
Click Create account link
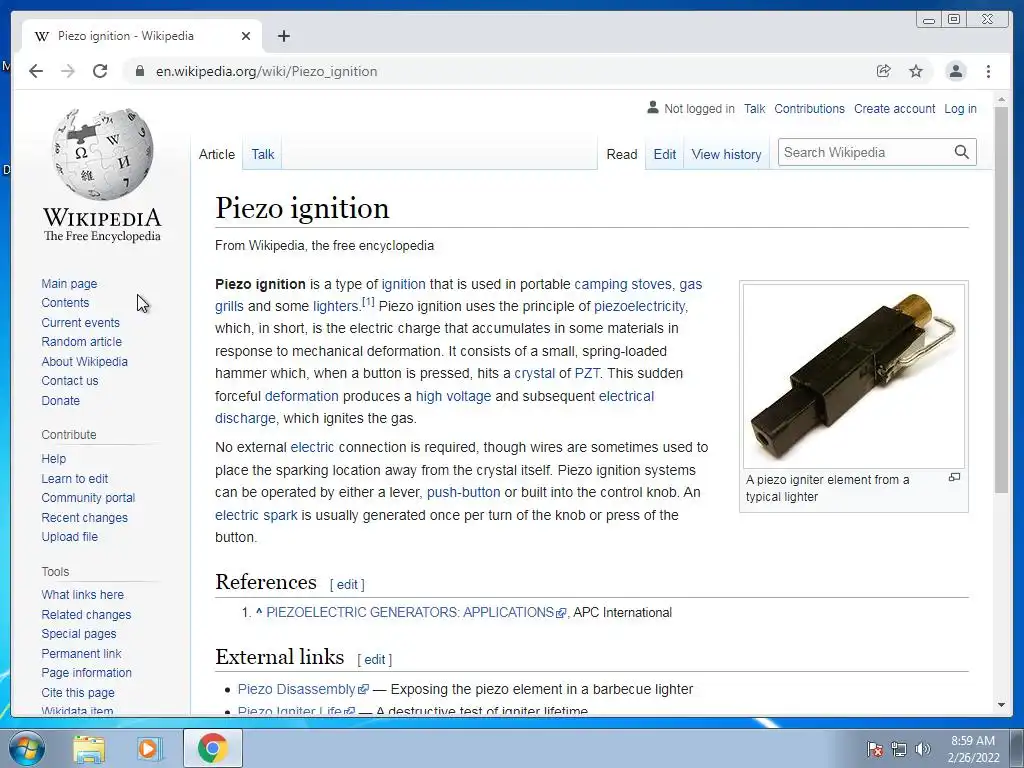(x=894, y=108)
